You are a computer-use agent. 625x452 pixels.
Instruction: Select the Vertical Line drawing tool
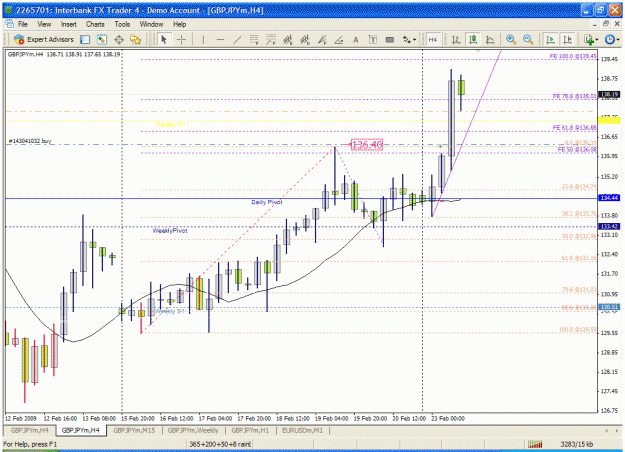203,39
